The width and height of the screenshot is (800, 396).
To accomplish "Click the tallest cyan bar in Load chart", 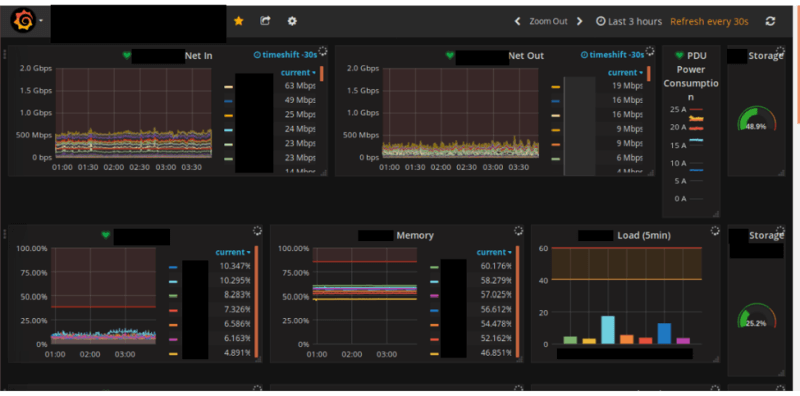I will [608, 330].
